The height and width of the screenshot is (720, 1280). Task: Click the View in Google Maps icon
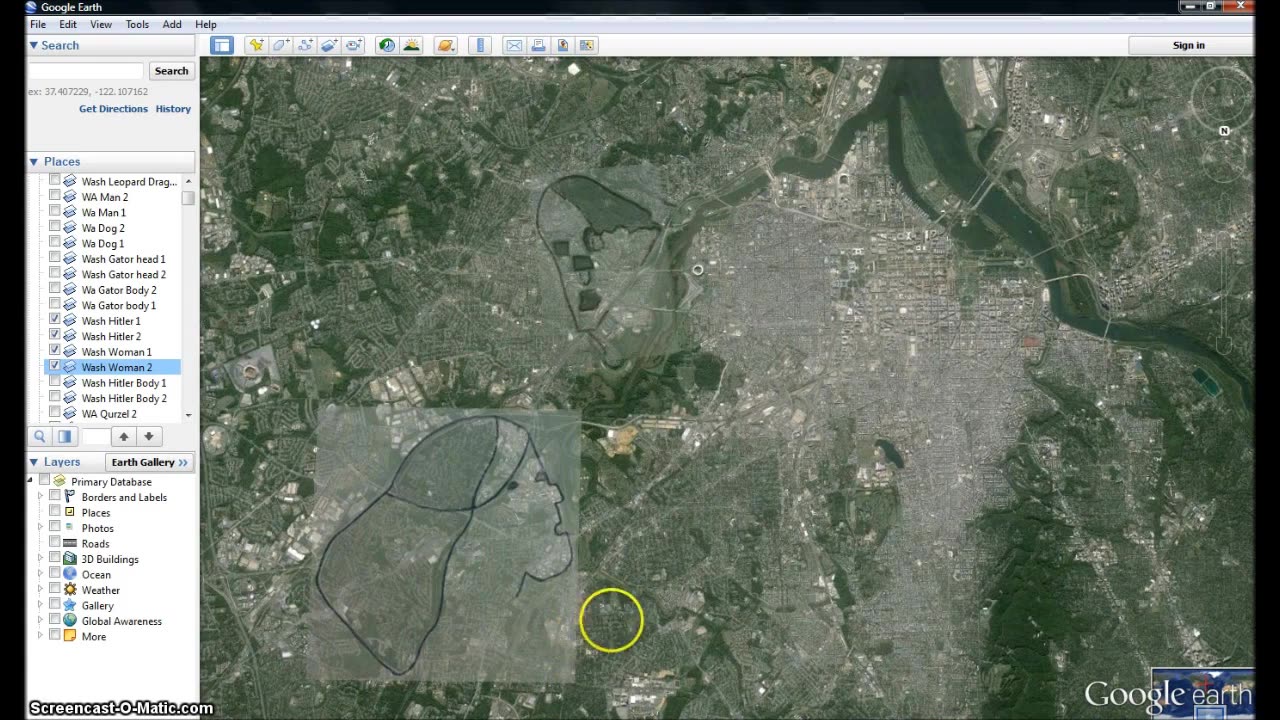pos(587,45)
